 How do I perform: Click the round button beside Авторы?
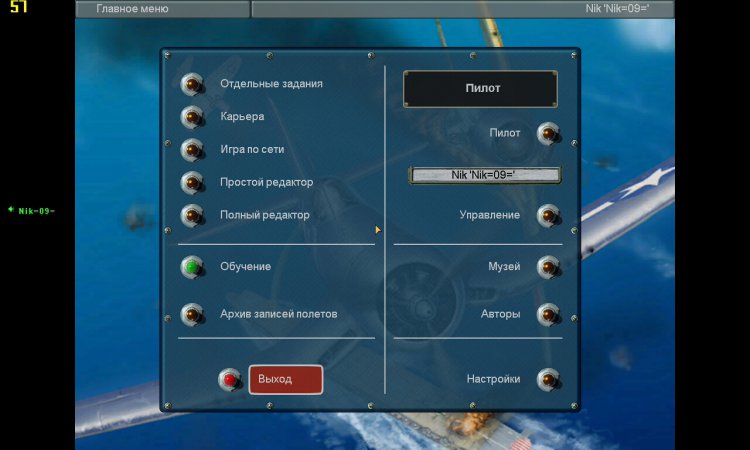549,315
